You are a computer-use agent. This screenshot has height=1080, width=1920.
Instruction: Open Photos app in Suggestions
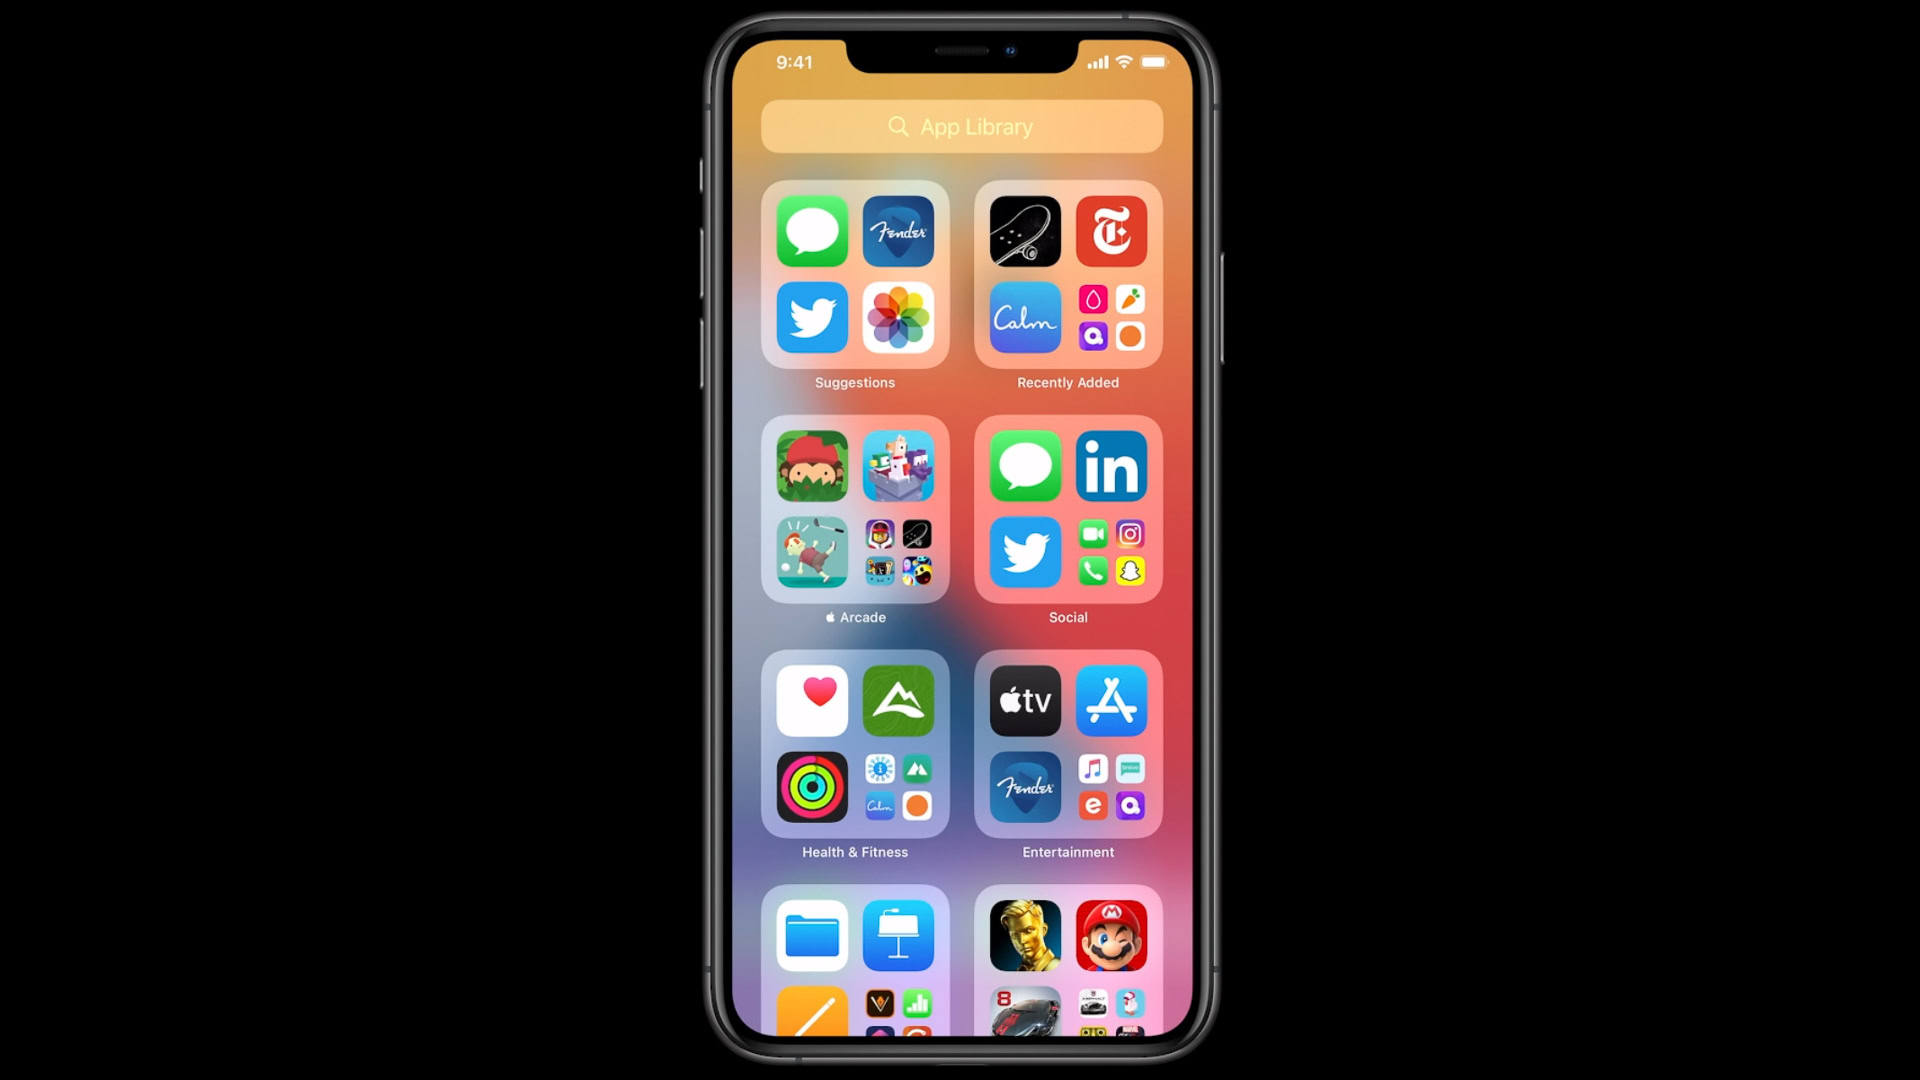coord(898,318)
